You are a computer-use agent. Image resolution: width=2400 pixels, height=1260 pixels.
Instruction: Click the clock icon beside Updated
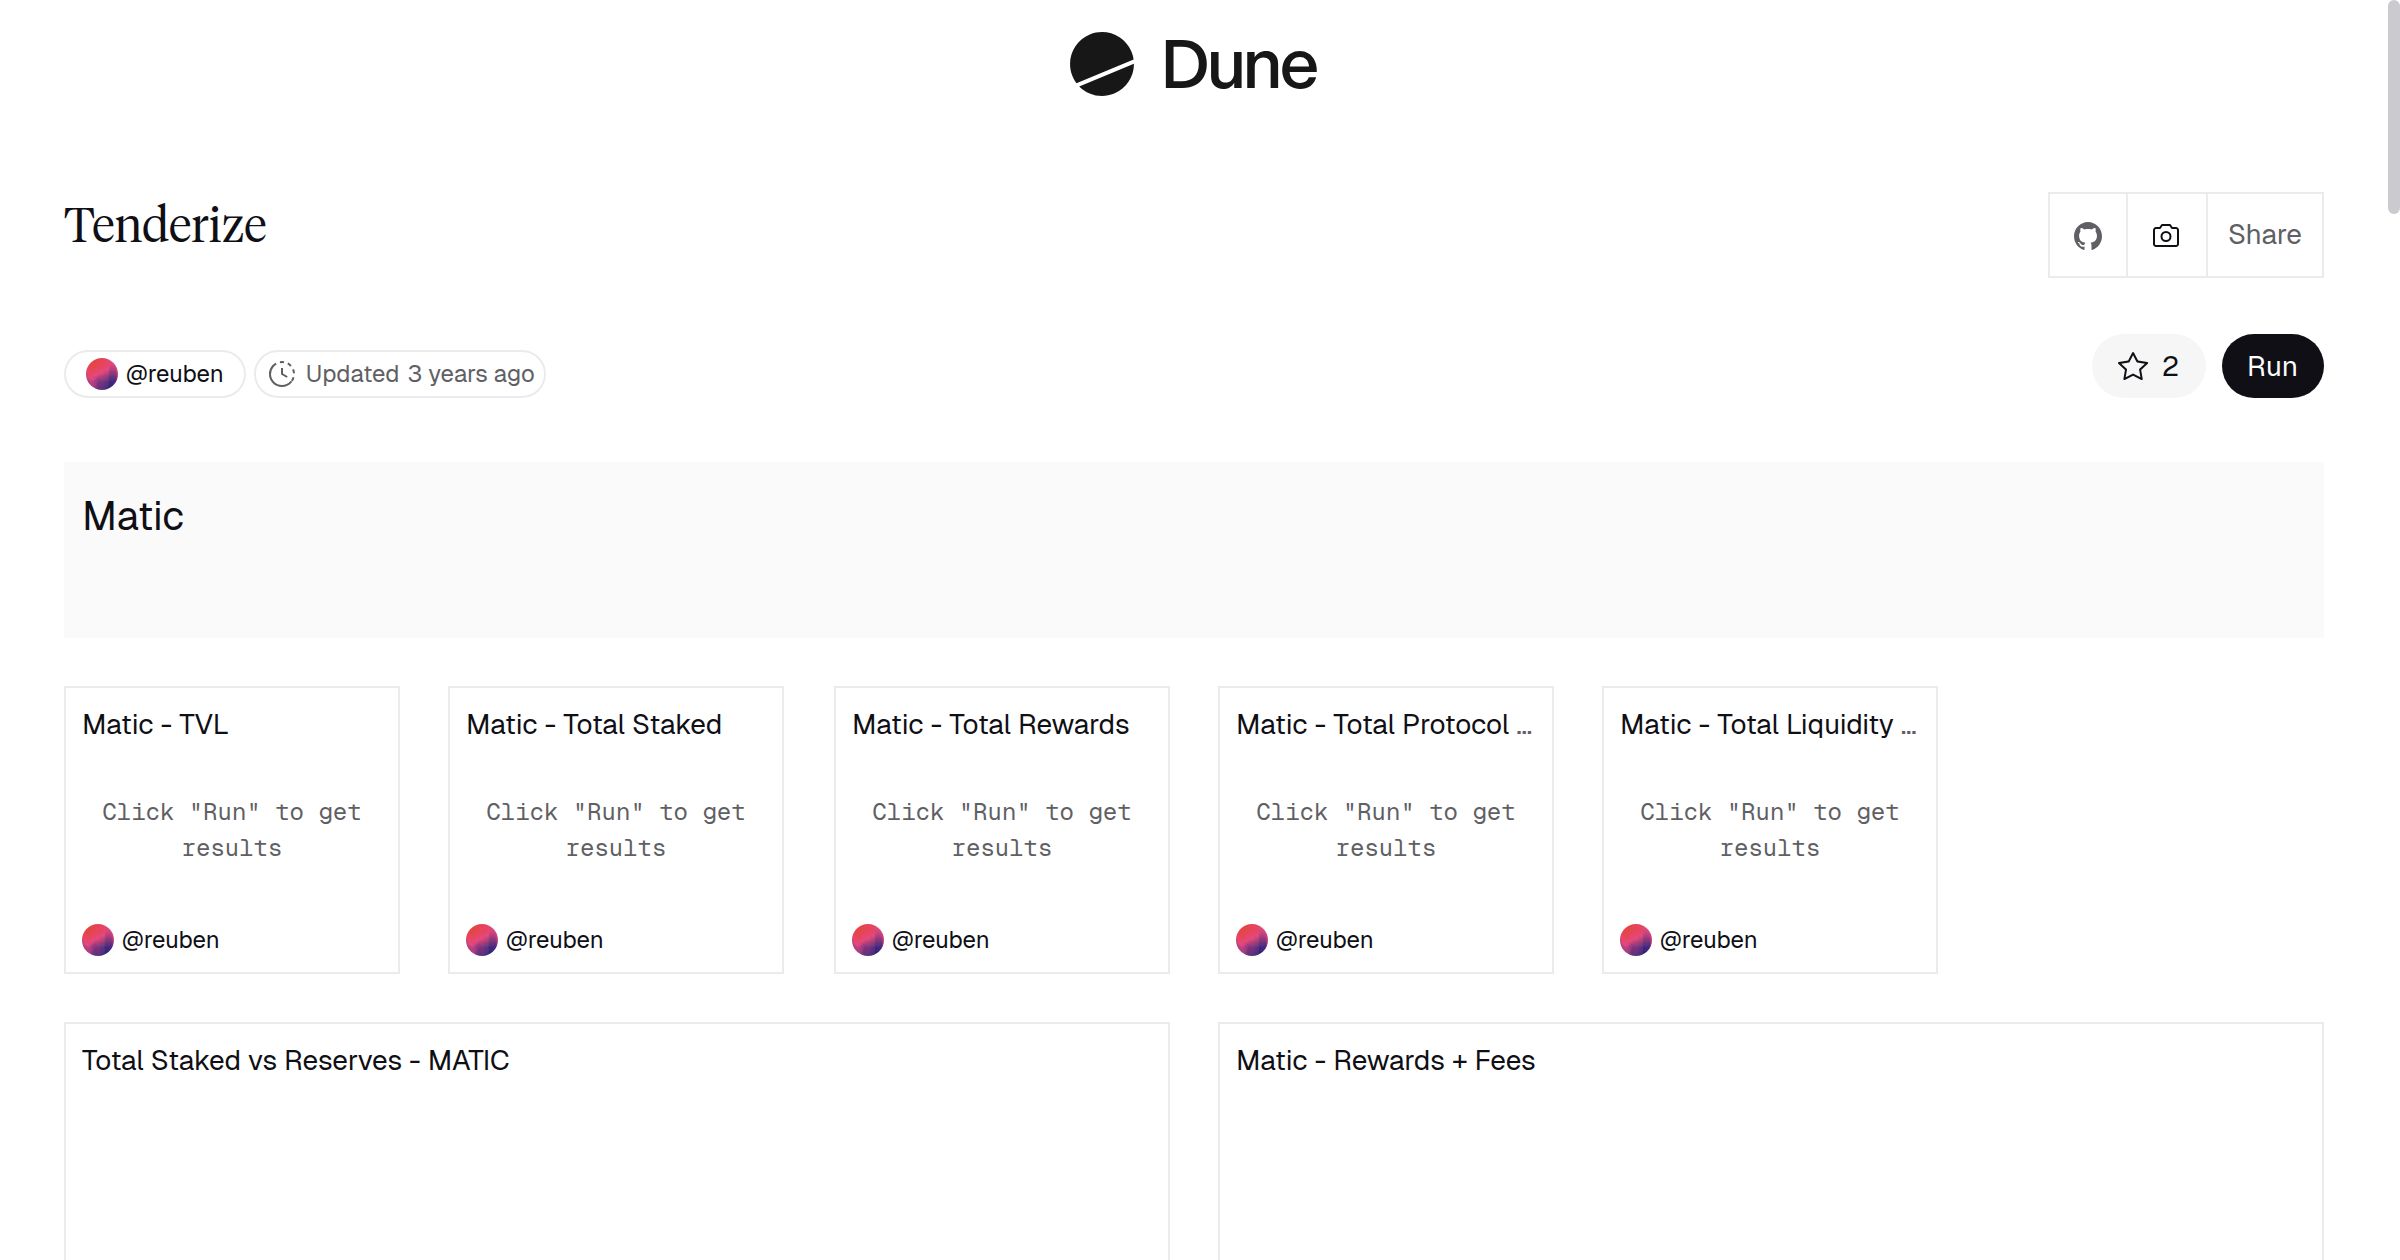pos(282,374)
